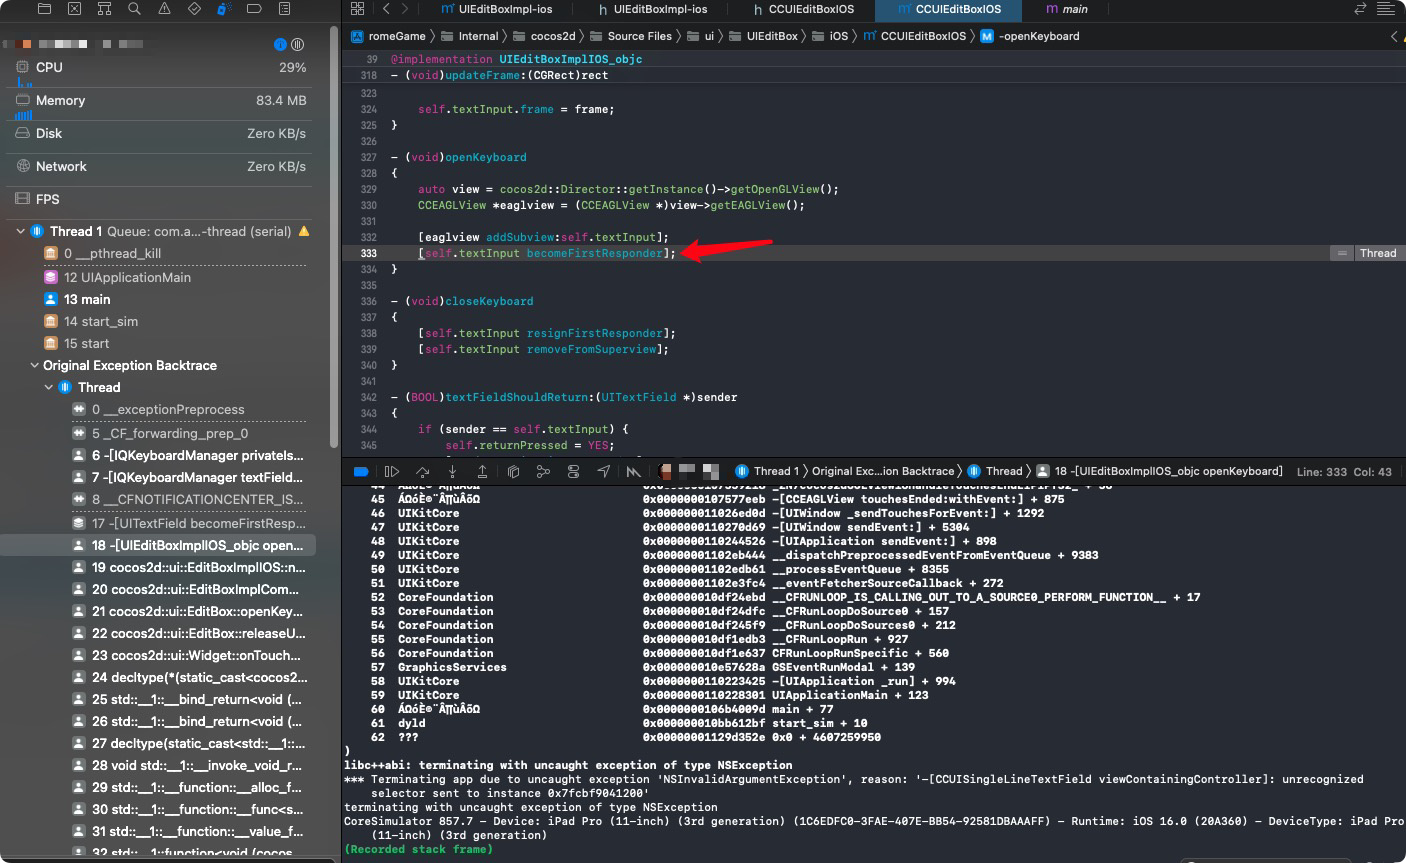The width and height of the screenshot is (1406, 863).
Task: Select the Disk gauge
Action: 161,134
